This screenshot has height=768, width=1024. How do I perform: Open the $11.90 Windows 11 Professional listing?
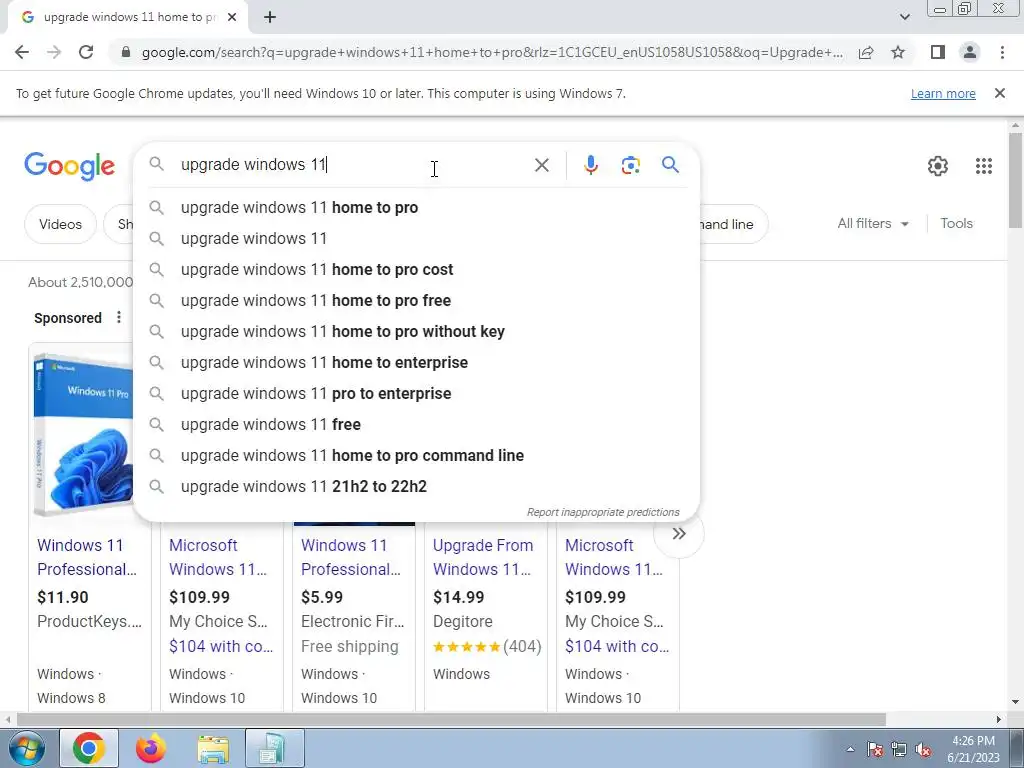(87, 557)
